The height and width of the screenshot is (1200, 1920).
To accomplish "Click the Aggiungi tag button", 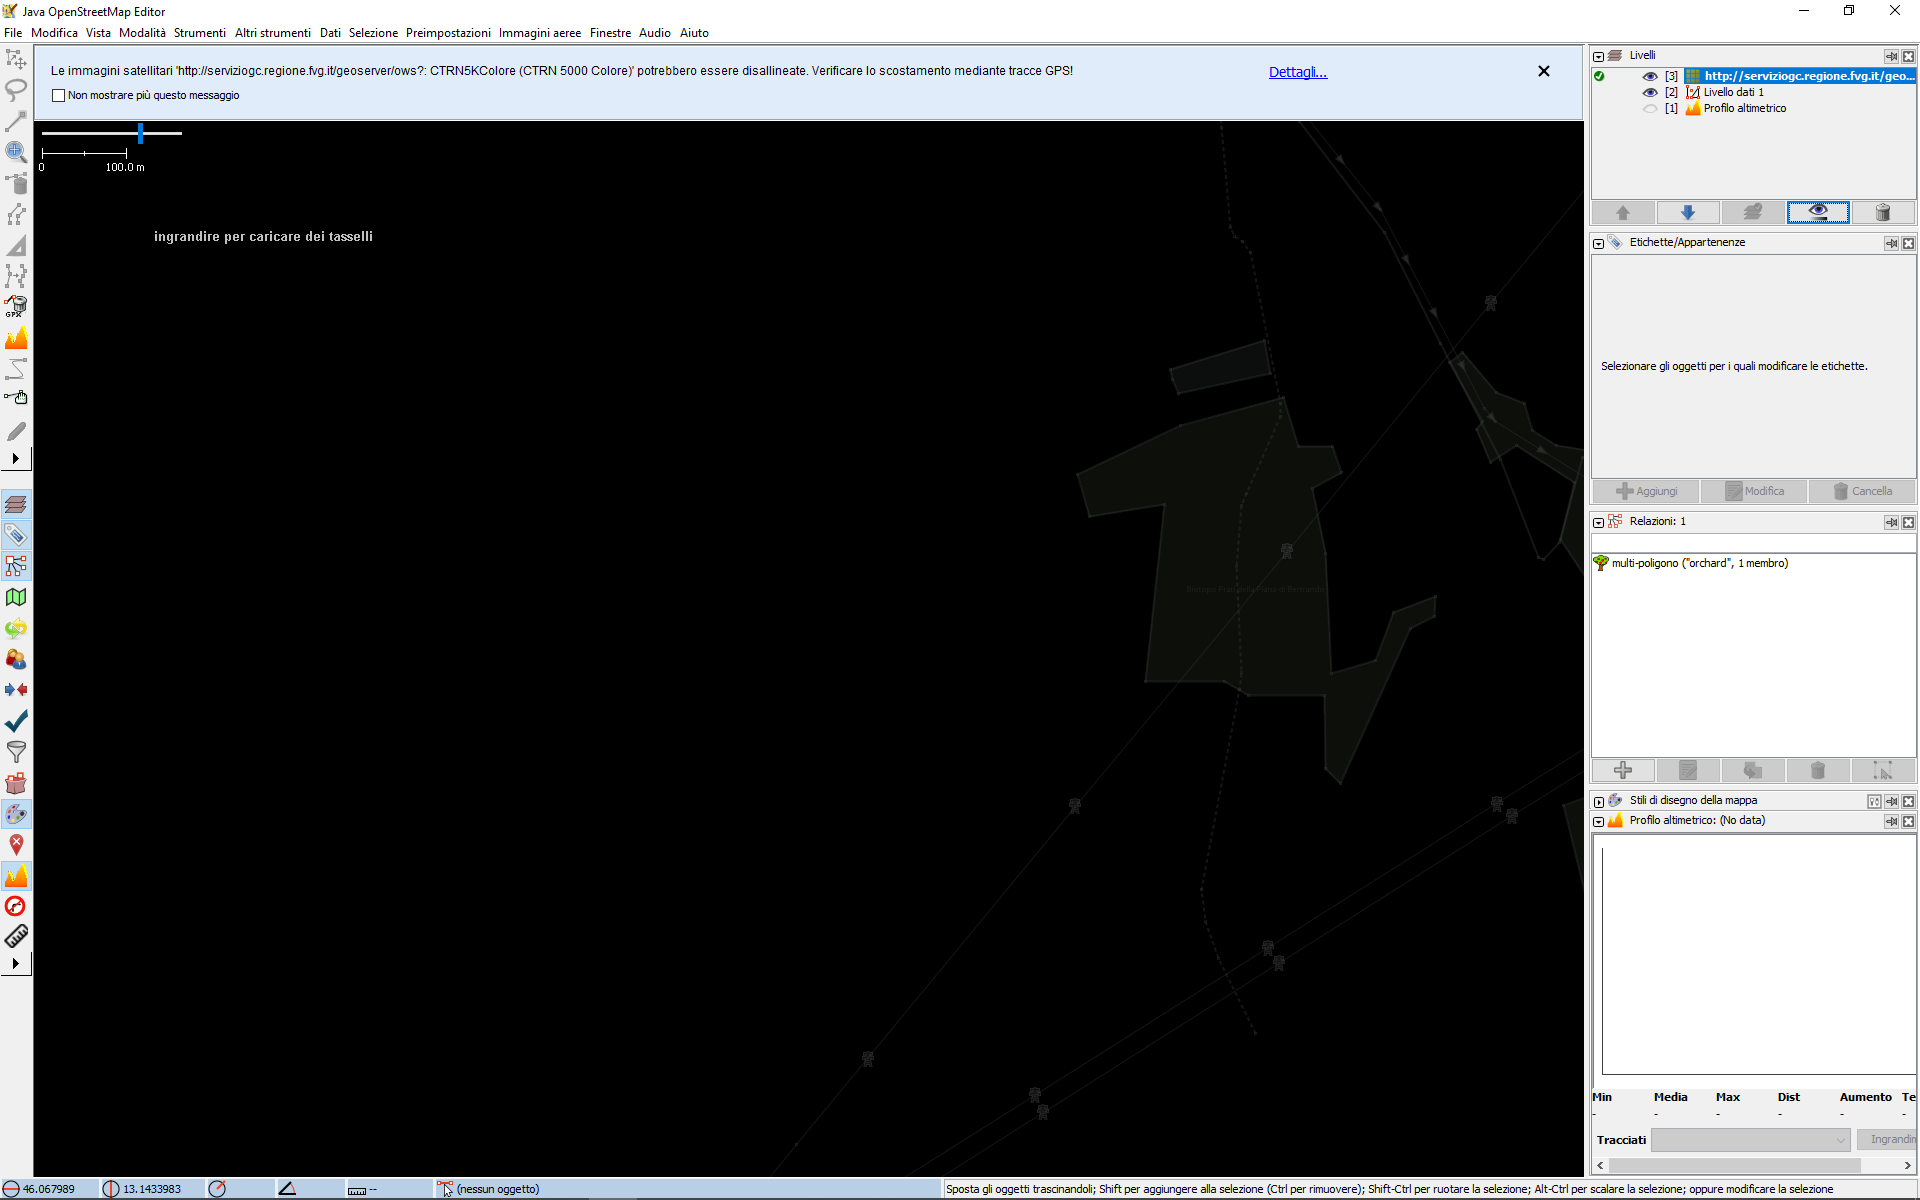I will pyautogui.click(x=1647, y=491).
